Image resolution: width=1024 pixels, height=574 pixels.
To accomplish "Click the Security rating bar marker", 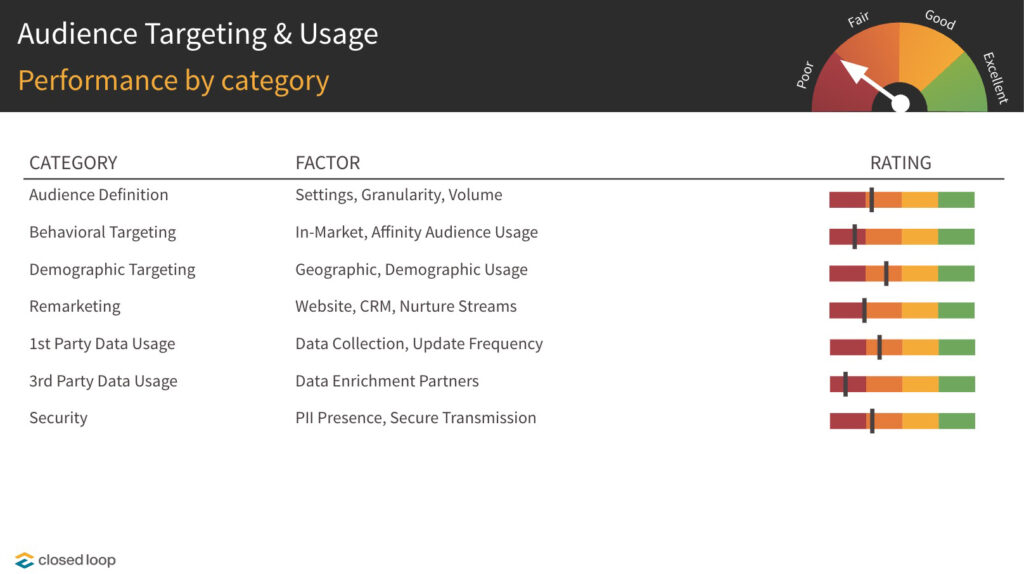I will pyautogui.click(x=872, y=421).
